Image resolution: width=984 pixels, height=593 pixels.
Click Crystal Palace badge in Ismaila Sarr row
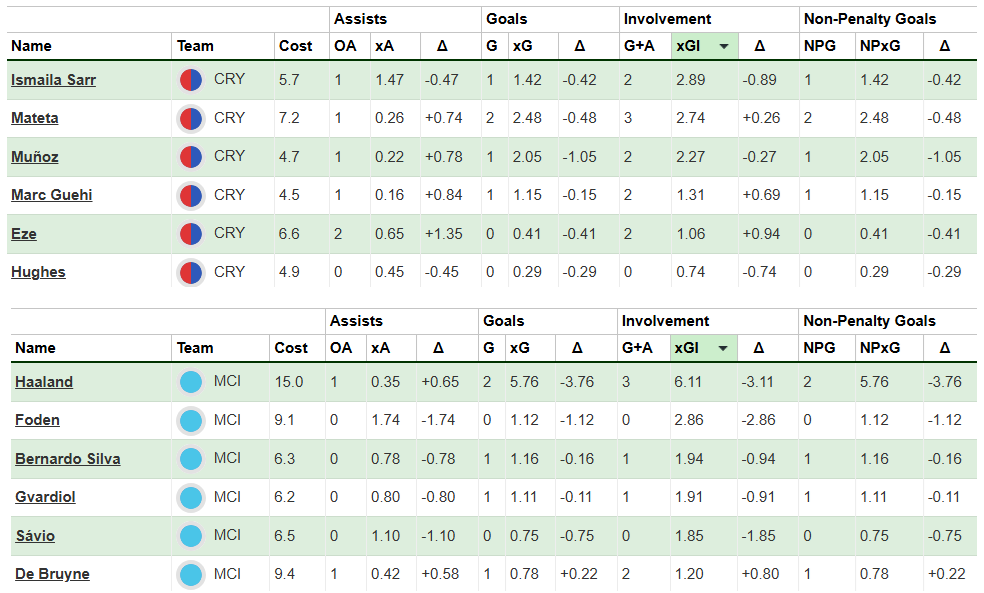tap(191, 80)
